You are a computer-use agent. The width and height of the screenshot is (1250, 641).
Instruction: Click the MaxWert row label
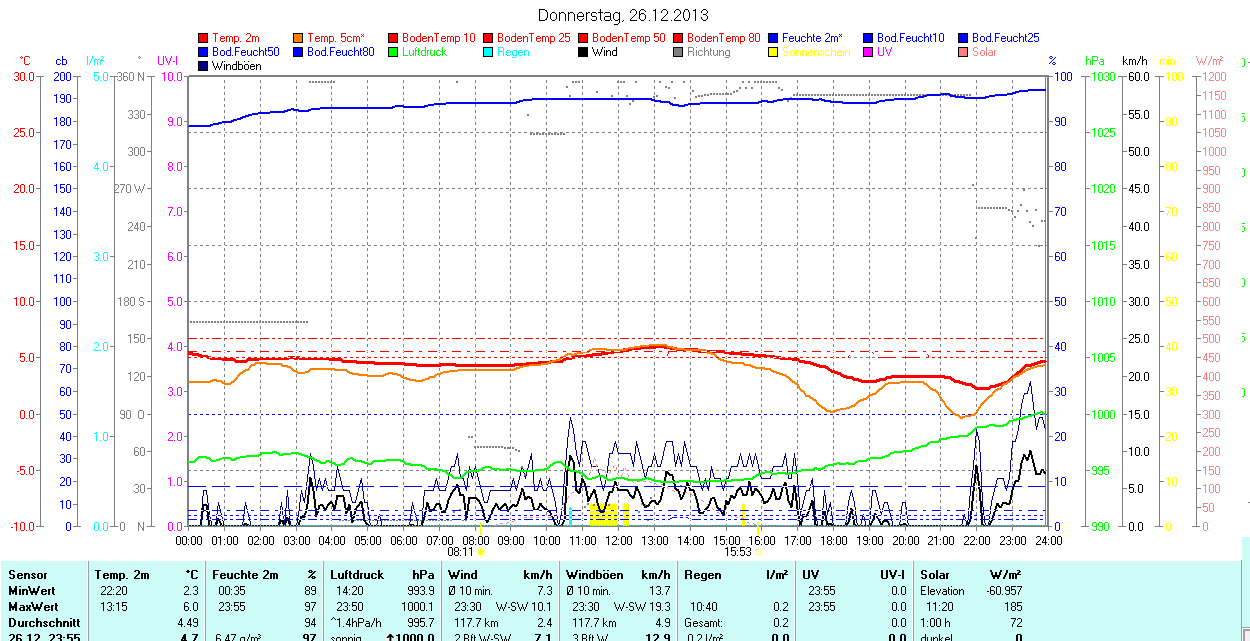click(32, 607)
